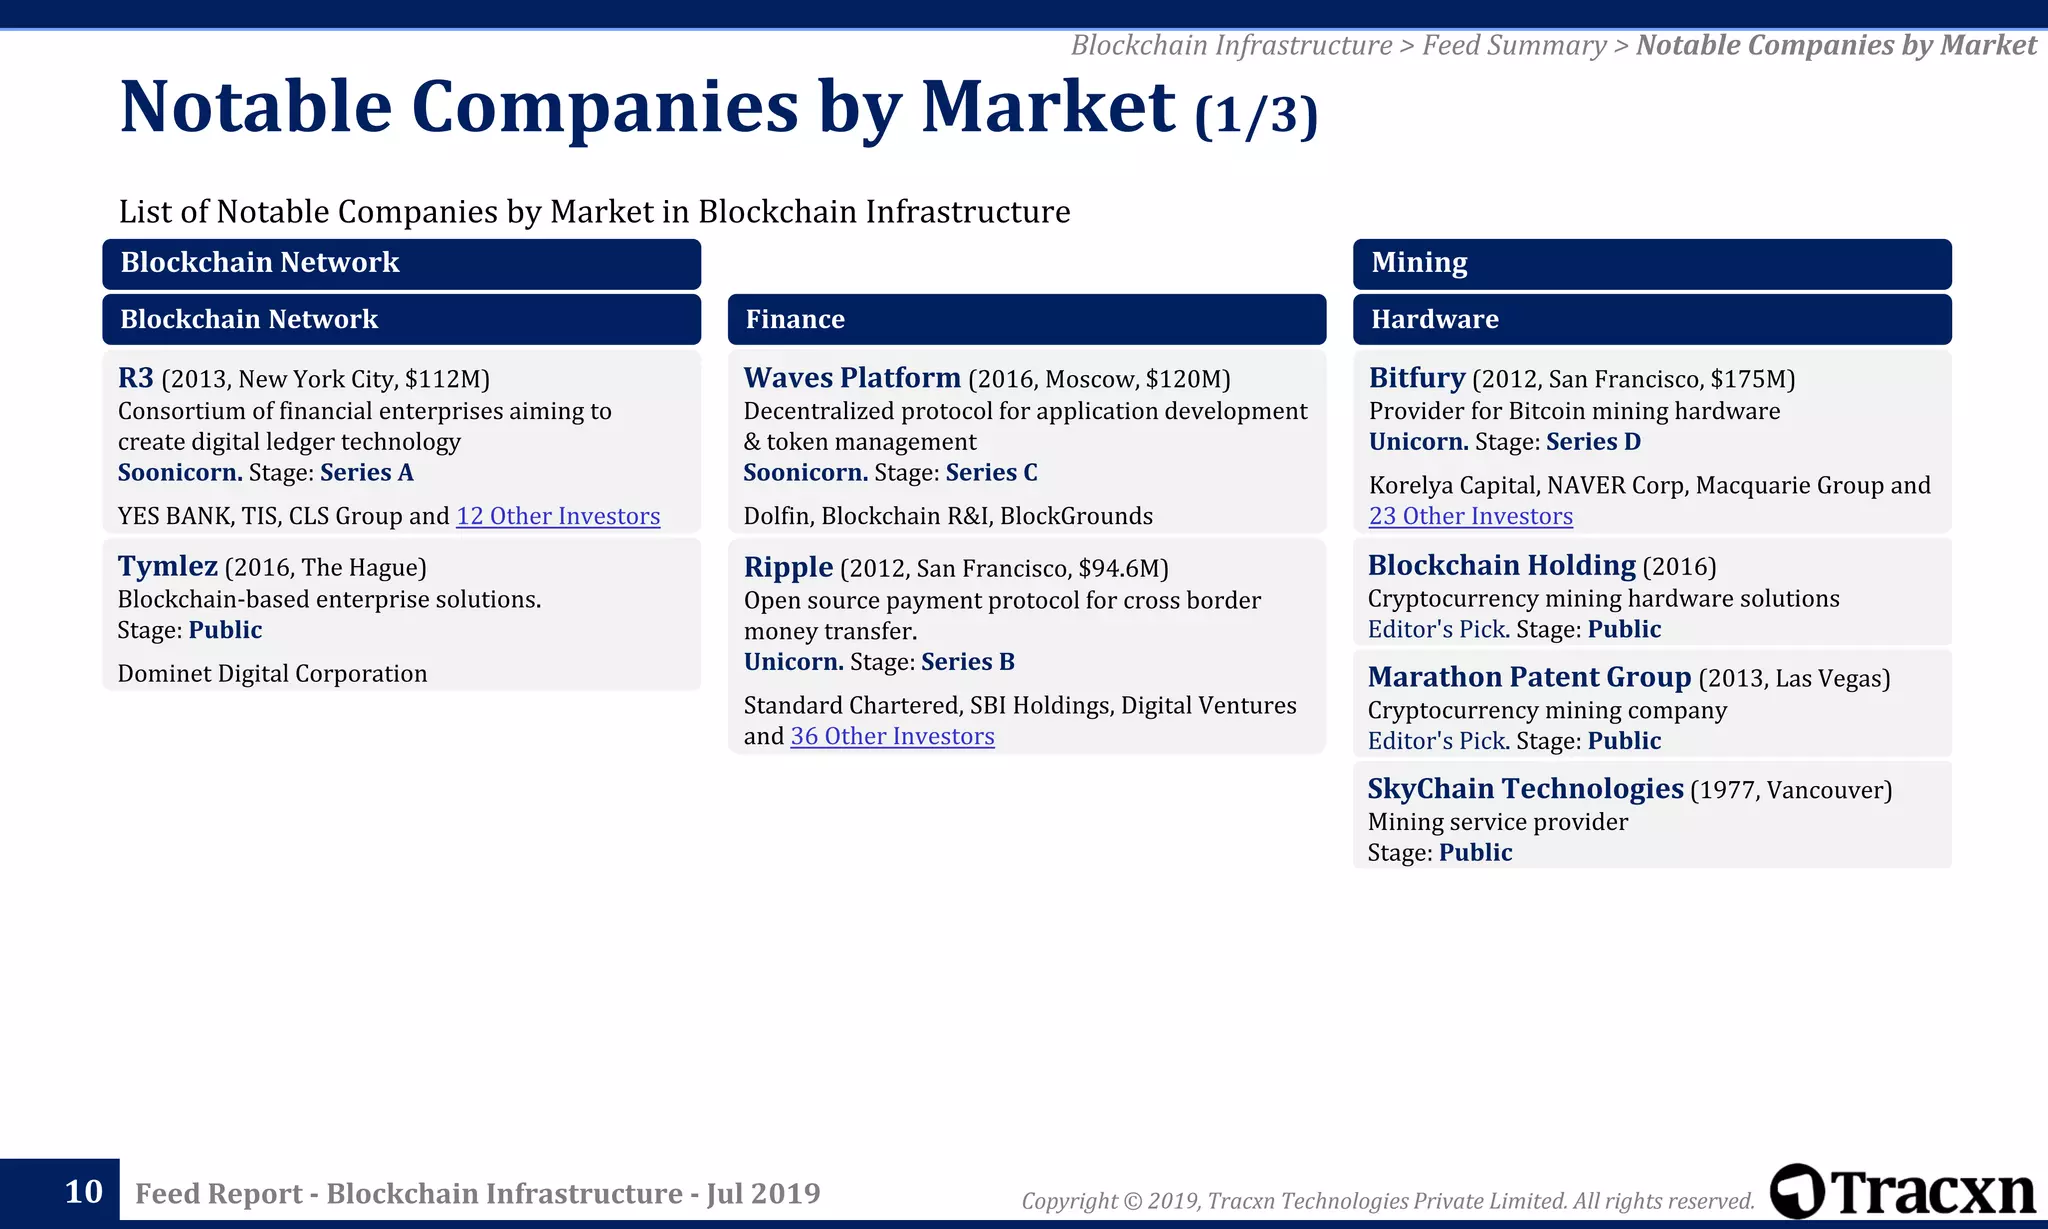Click 'Provider for Bitcoin mining hardware' description

point(1574,411)
